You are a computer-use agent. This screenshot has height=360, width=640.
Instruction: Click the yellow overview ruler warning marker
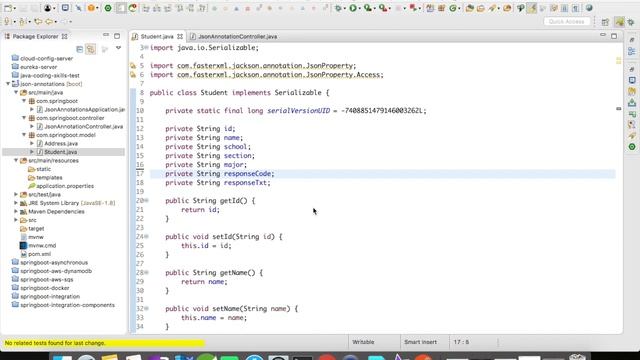(619, 60)
